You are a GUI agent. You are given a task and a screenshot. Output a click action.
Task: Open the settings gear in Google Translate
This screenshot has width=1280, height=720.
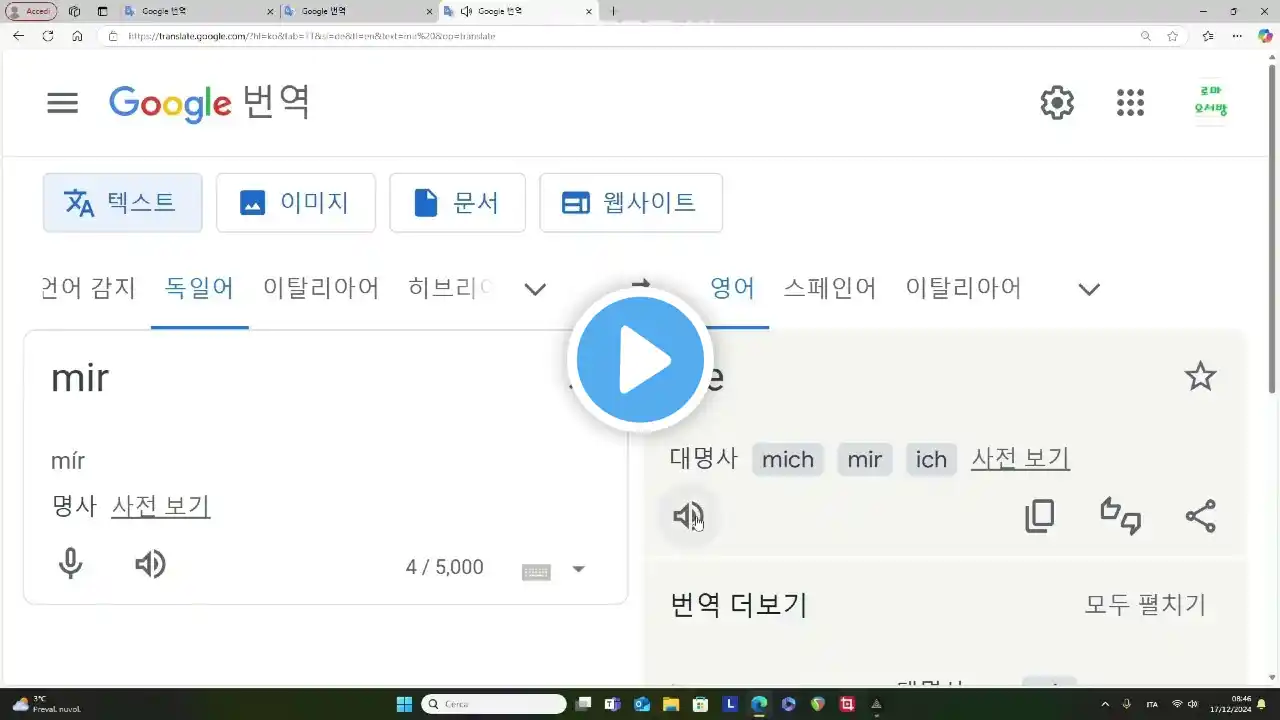point(1057,103)
